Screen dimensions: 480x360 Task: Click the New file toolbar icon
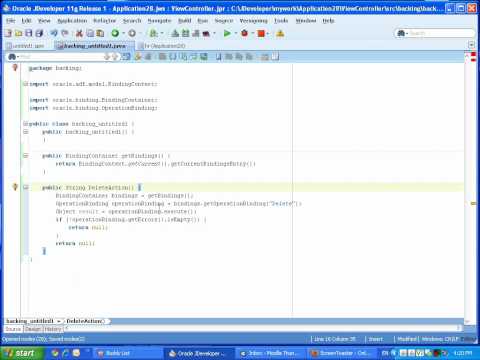[9, 33]
